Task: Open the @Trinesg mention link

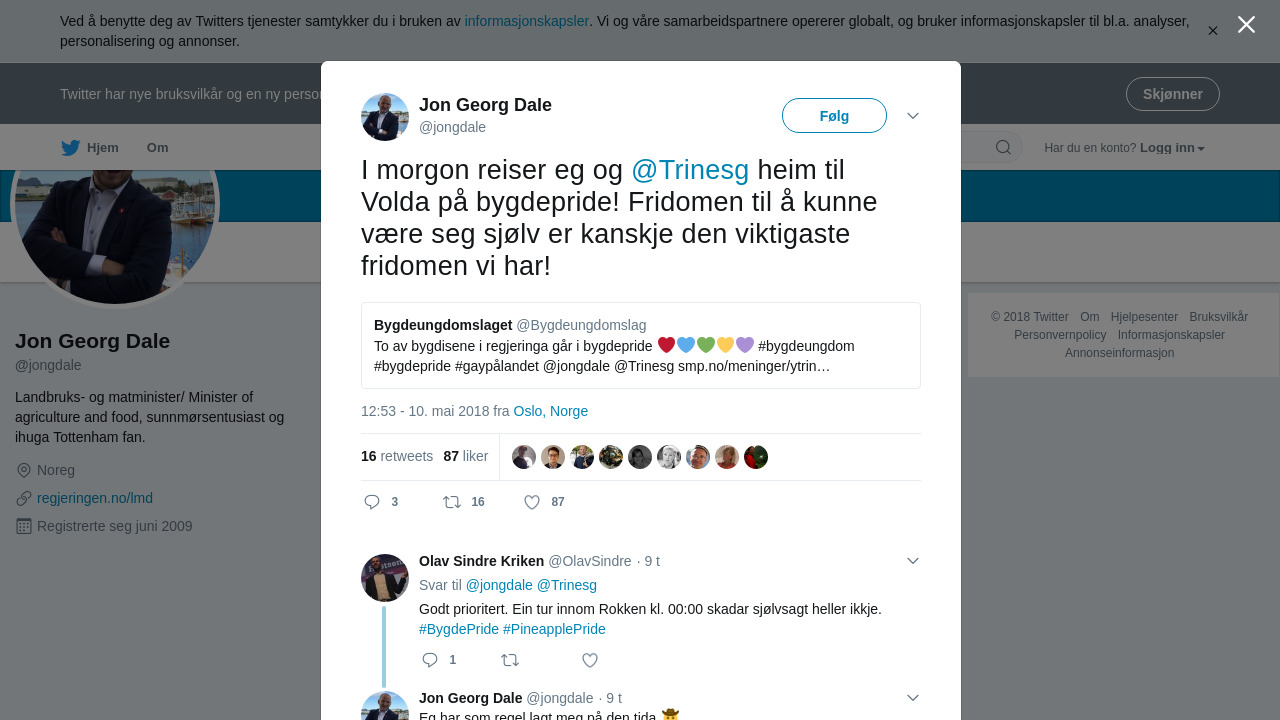Action: coord(690,170)
